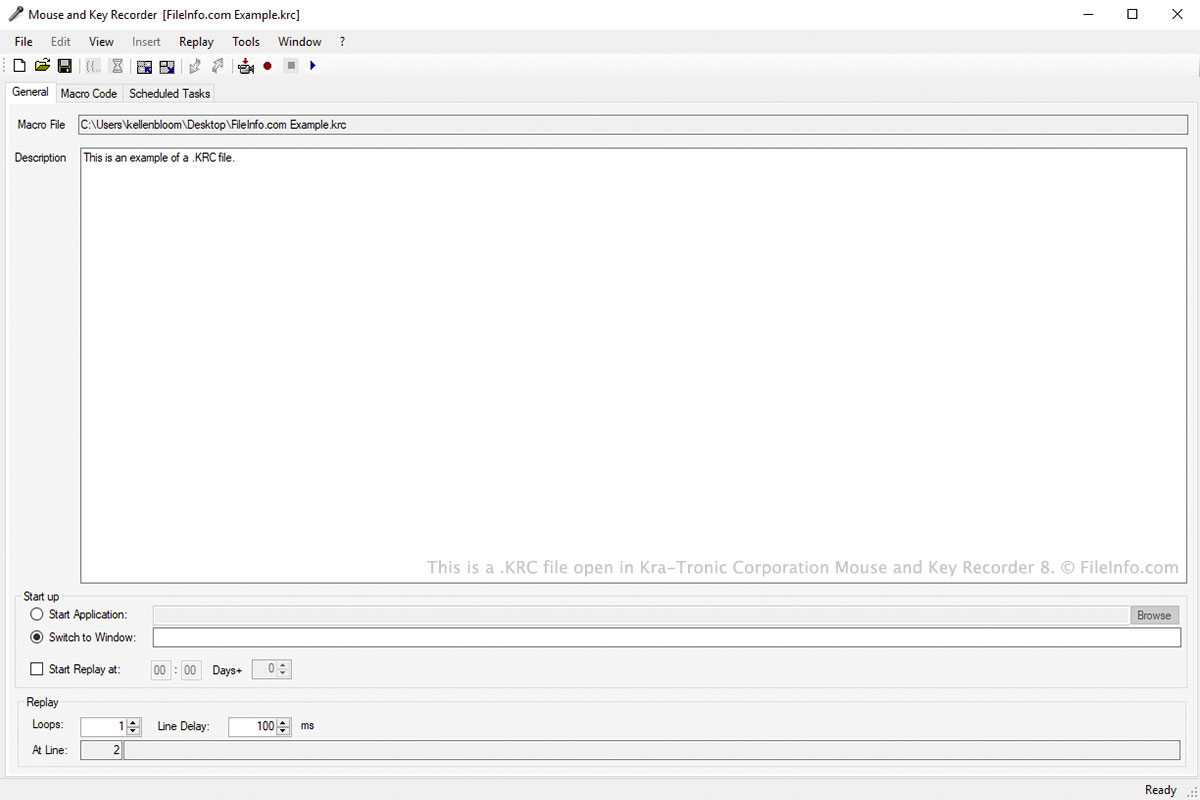Image resolution: width=1200 pixels, height=800 pixels.
Task: Create a new macro file
Action: [x=19, y=66]
